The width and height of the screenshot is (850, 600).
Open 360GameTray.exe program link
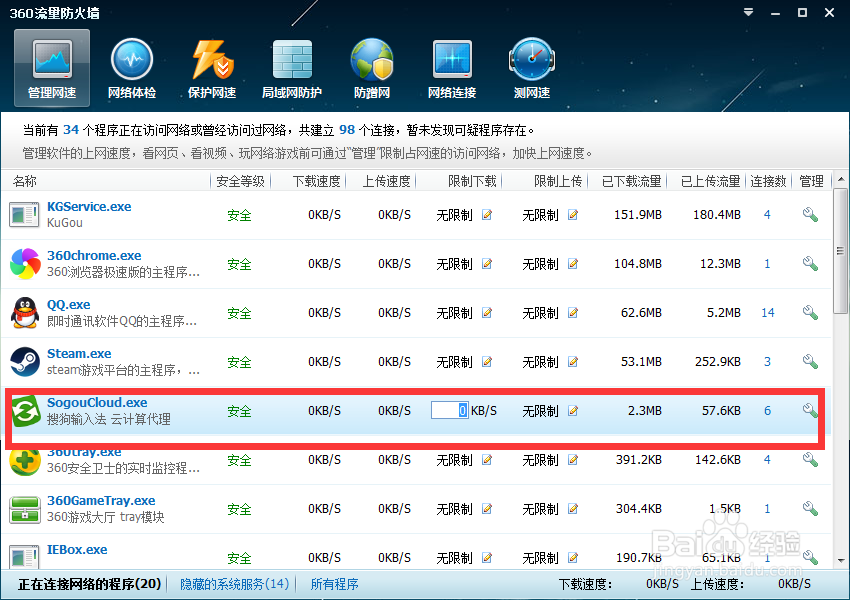coord(101,501)
